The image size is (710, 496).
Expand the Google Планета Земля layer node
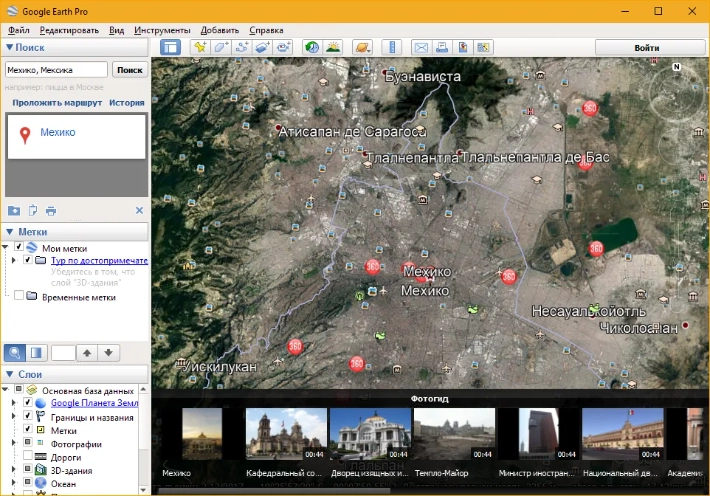14,403
